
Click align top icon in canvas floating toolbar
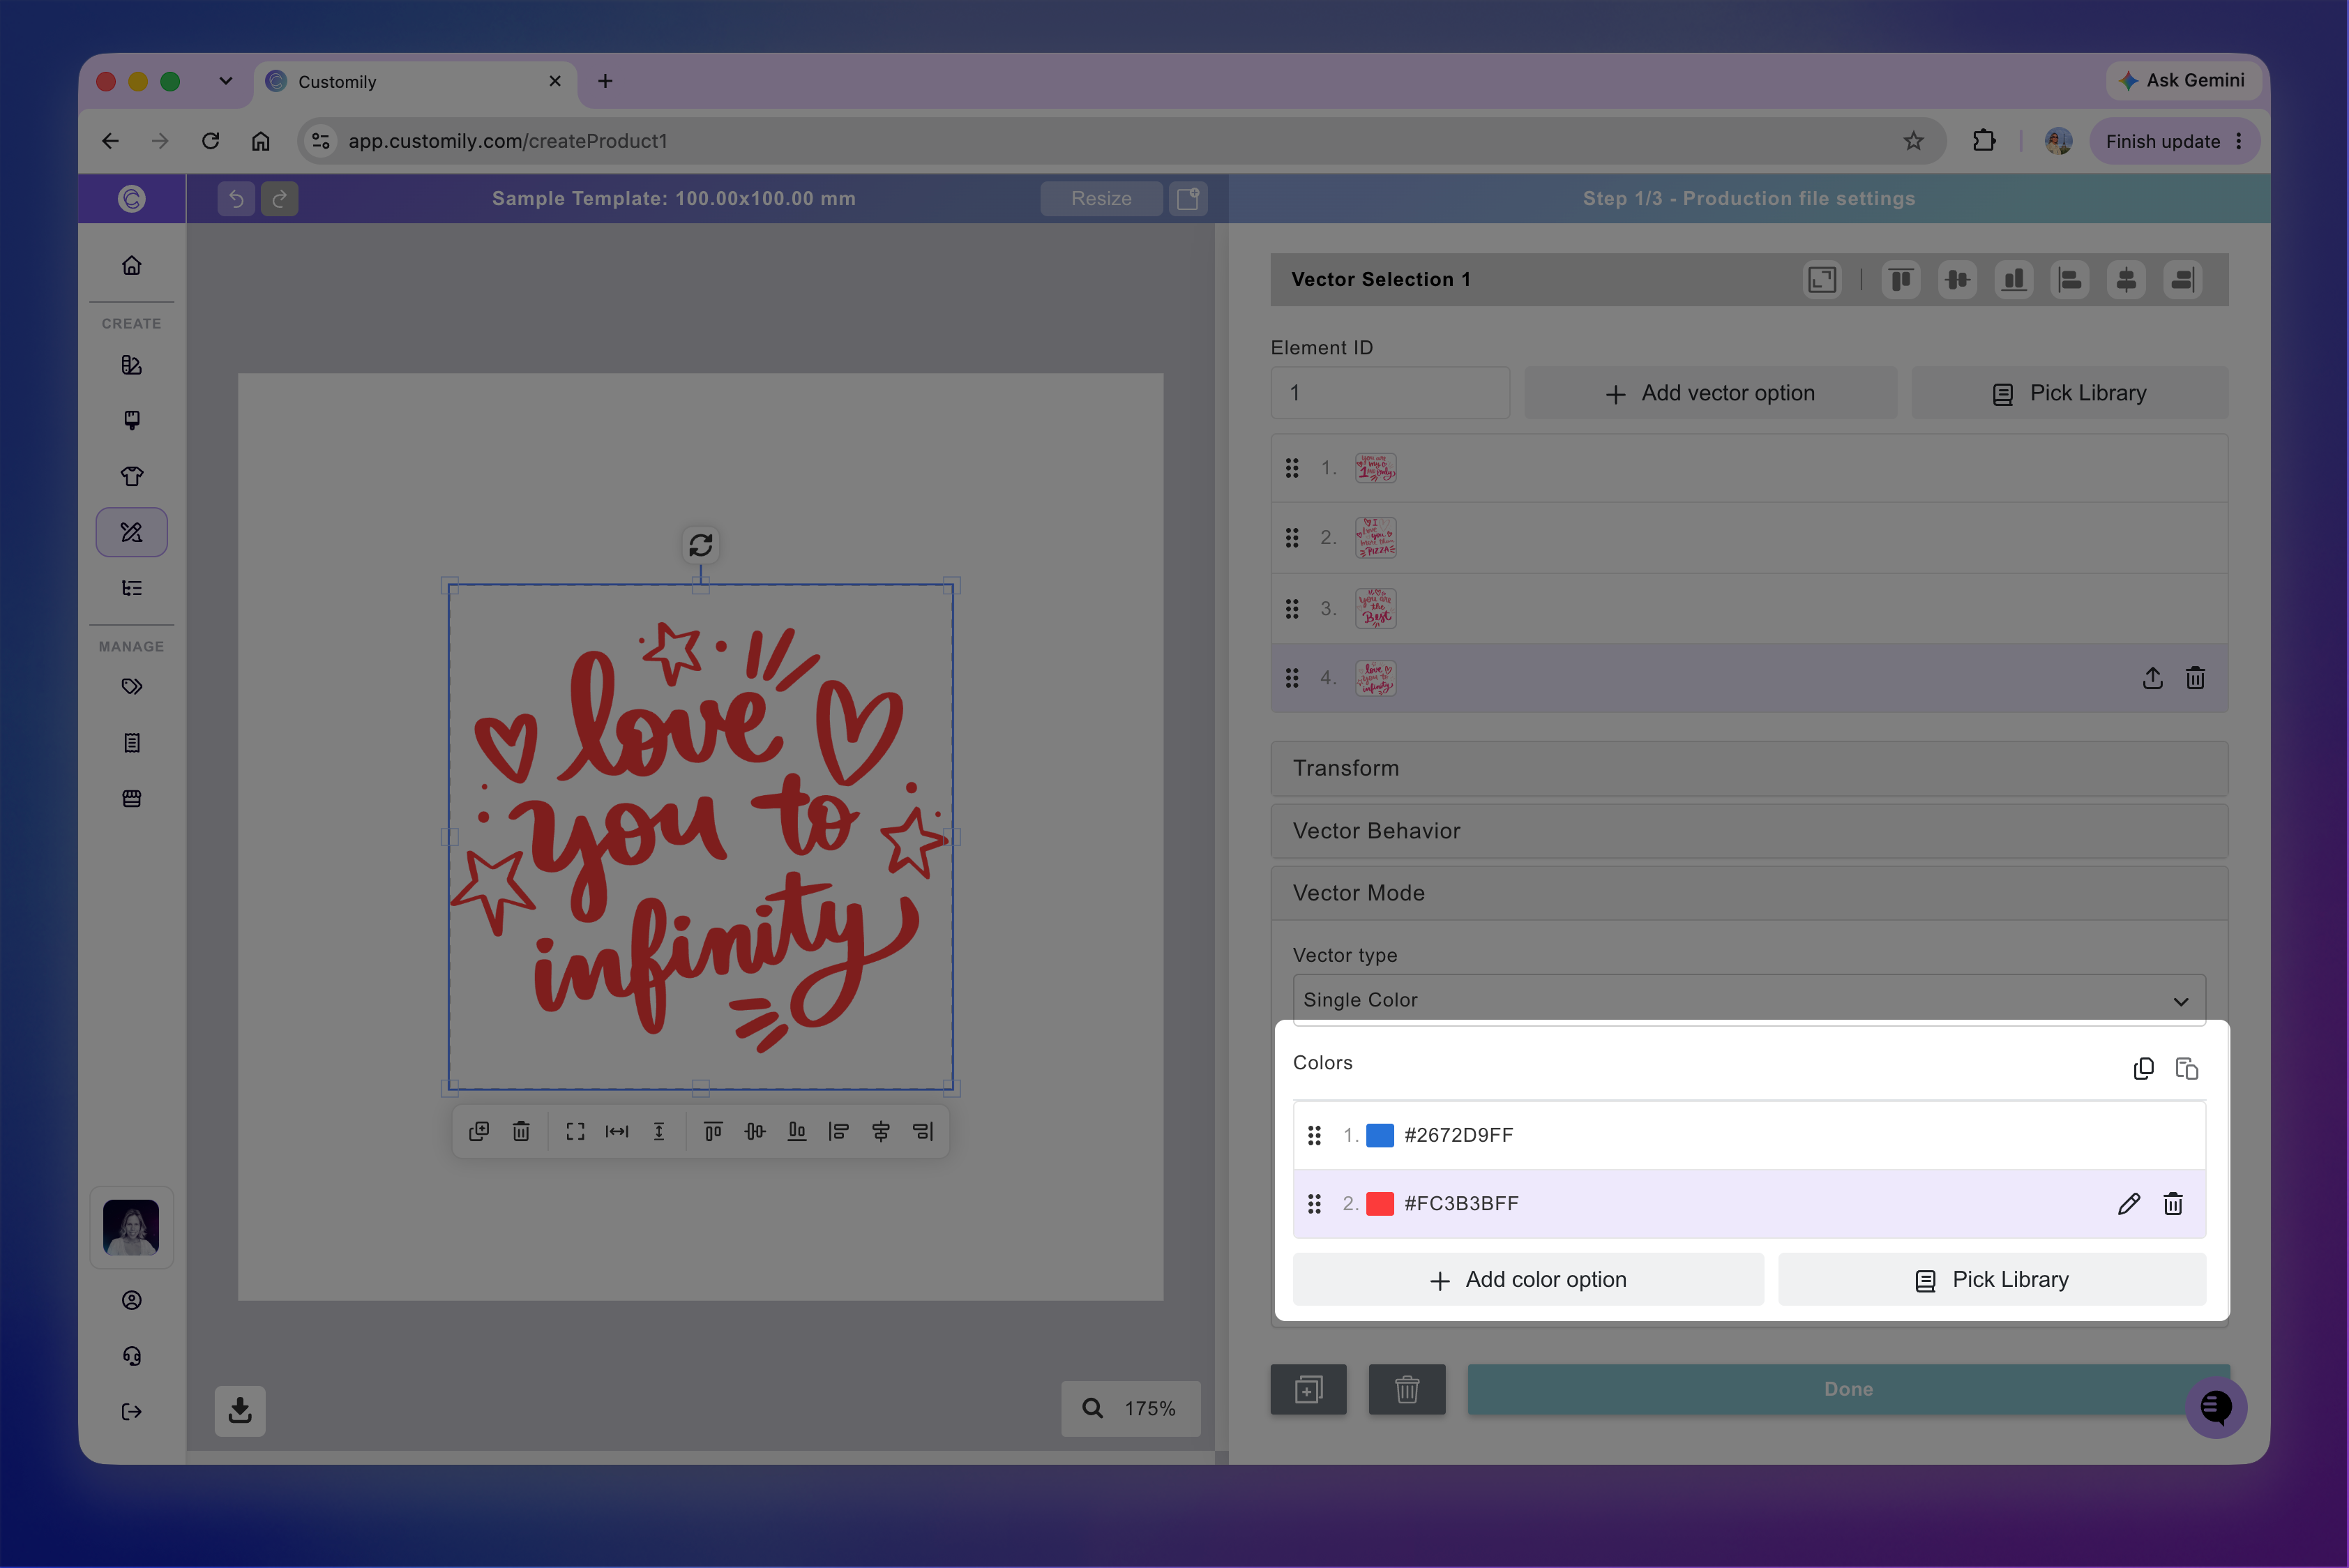coord(713,1131)
